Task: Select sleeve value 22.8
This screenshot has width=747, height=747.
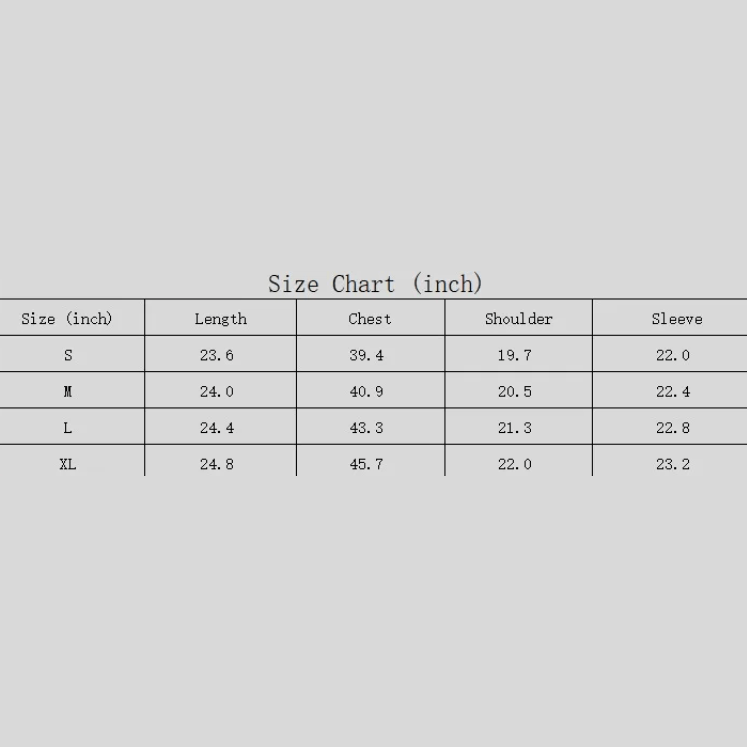Action: [672, 428]
